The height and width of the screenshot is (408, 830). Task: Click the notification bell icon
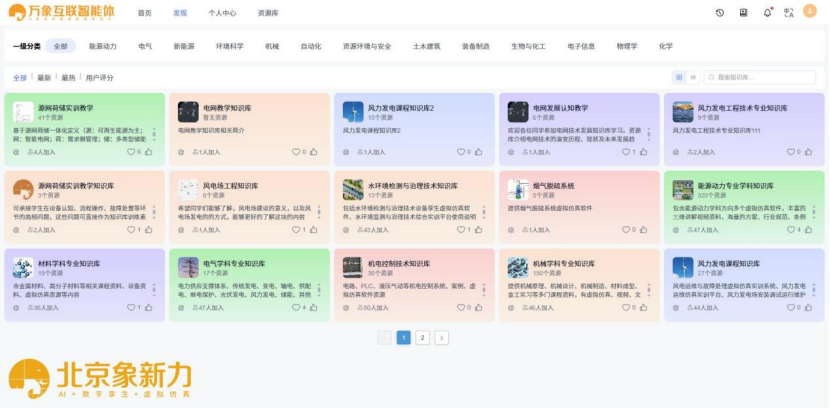(767, 13)
